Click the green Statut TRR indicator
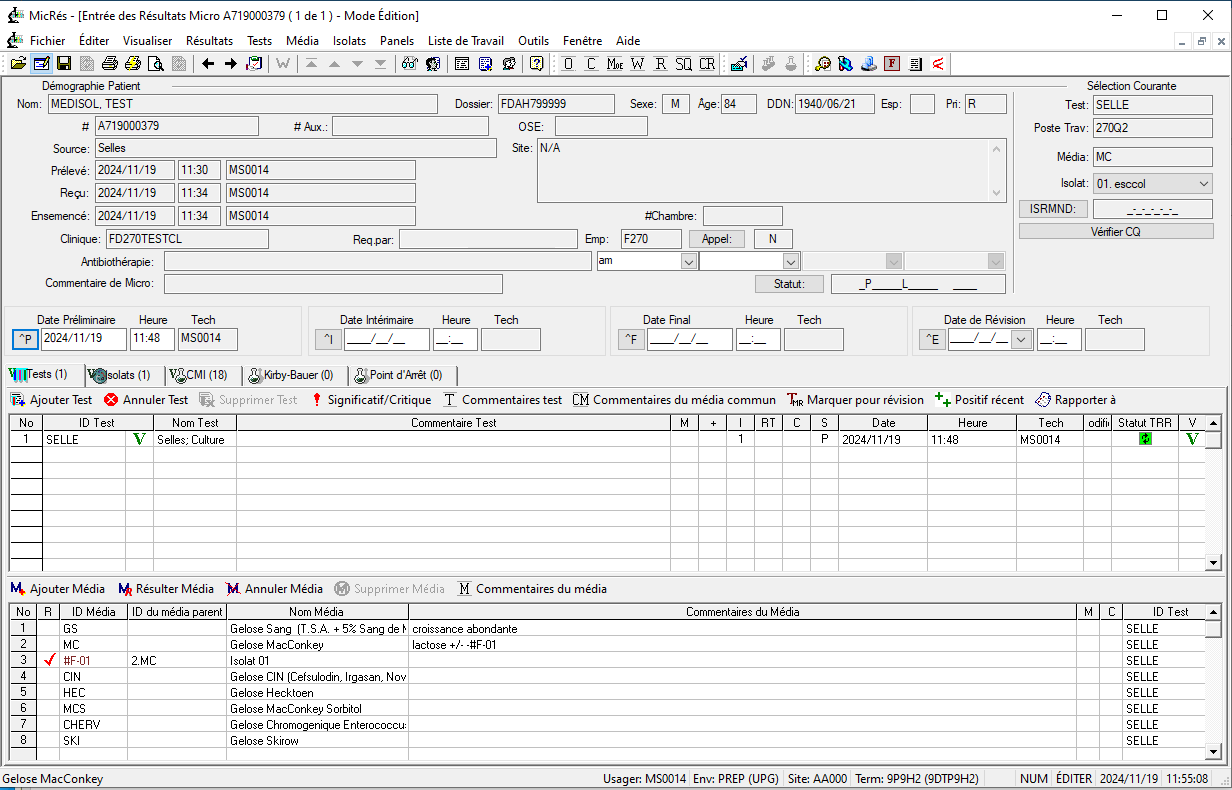The height and width of the screenshot is (790, 1232). (x=1145, y=440)
